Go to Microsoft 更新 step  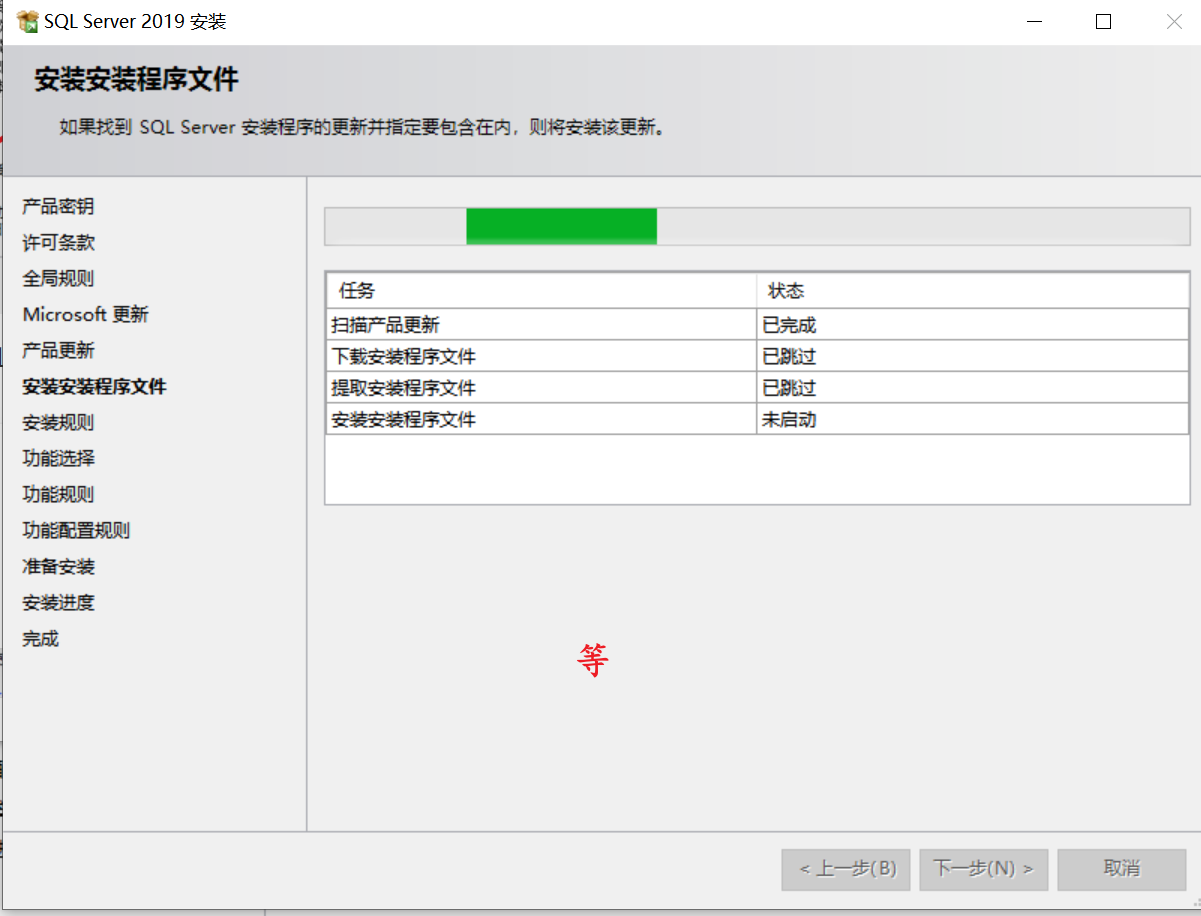point(85,315)
